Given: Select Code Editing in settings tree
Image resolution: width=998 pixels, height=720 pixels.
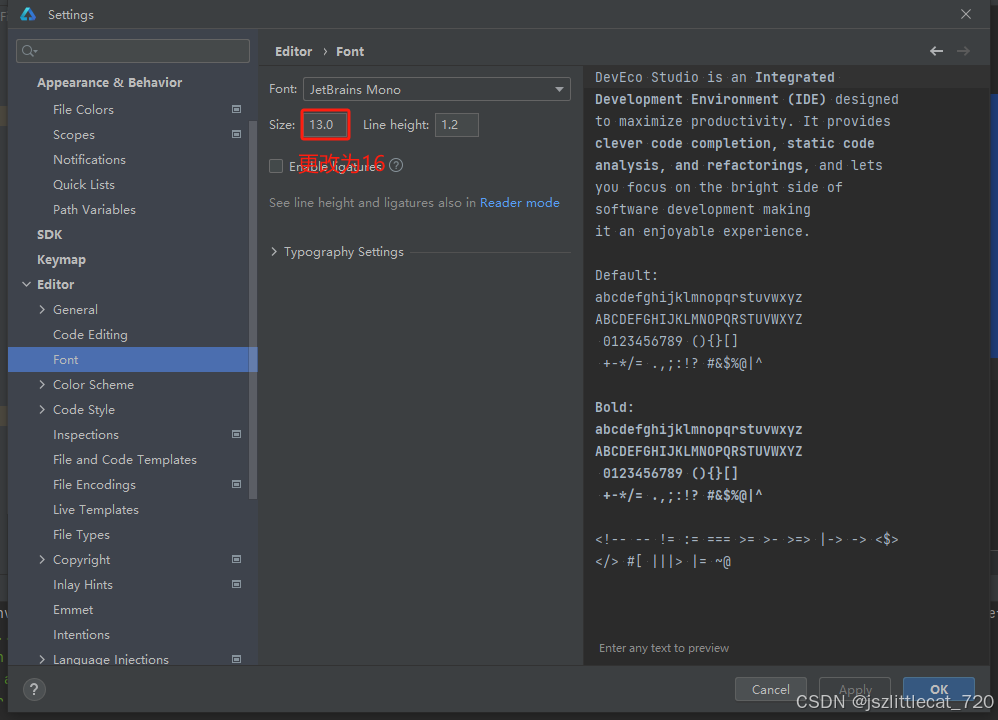Looking at the screenshot, I should tap(90, 334).
